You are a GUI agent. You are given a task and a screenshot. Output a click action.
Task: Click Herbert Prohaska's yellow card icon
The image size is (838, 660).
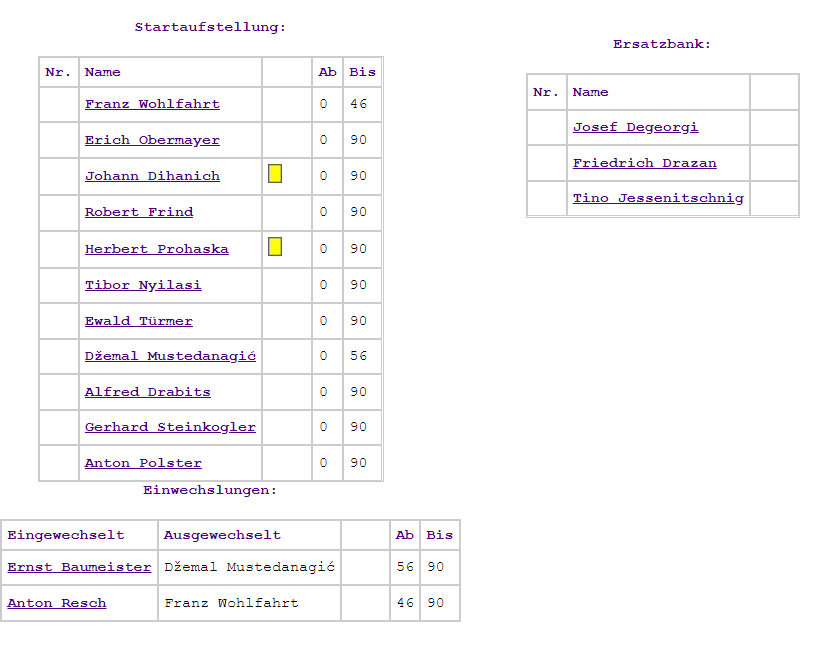point(275,247)
